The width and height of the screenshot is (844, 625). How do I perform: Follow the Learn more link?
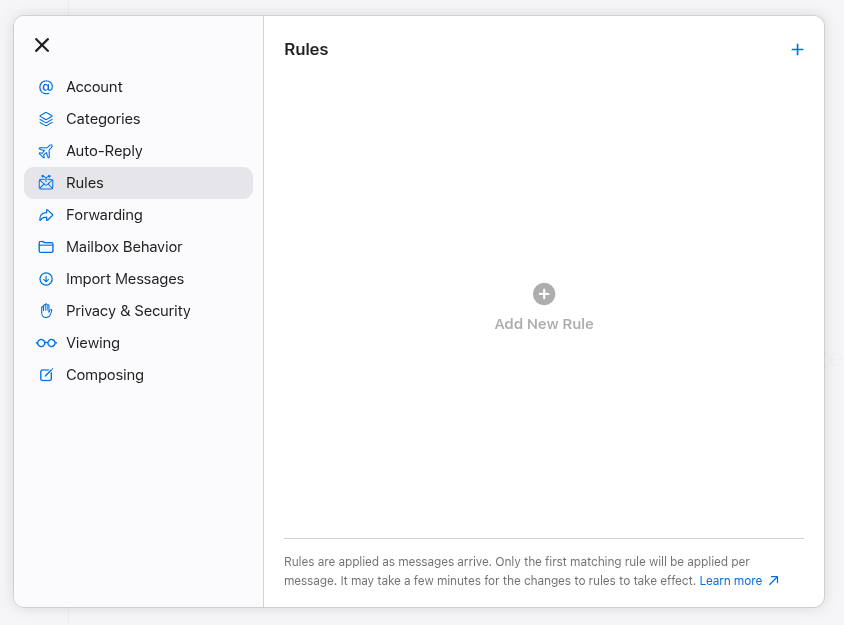(x=730, y=581)
